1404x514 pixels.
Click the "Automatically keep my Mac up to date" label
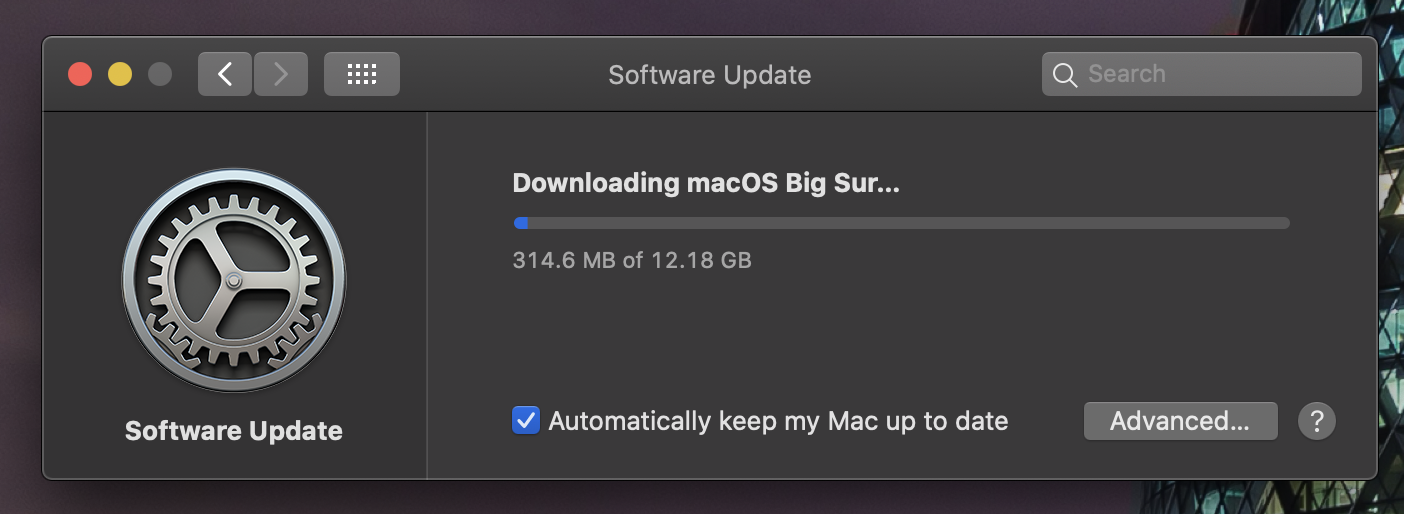pos(778,421)
